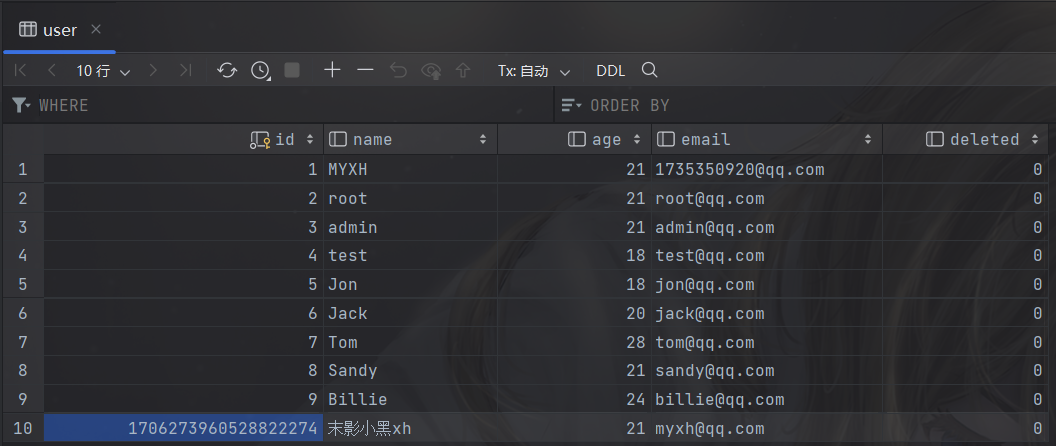Select the MYXH name cell
1056x446 pixels.
(410, 169)
